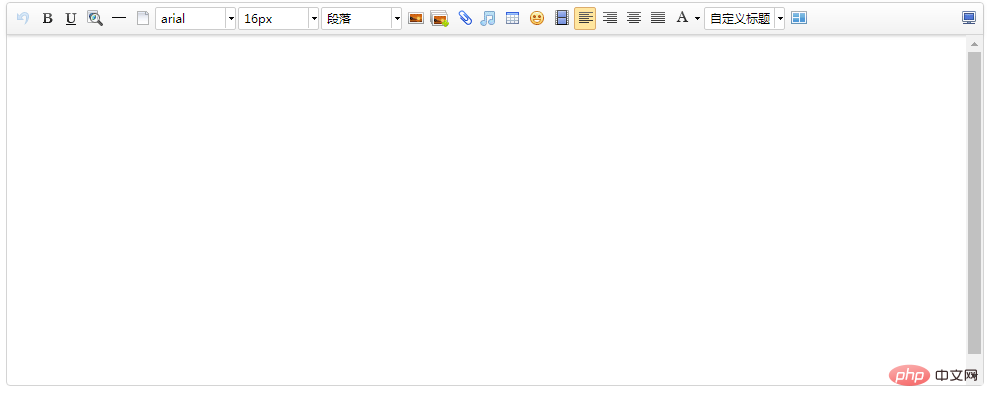Click the blank document icon

143,18
